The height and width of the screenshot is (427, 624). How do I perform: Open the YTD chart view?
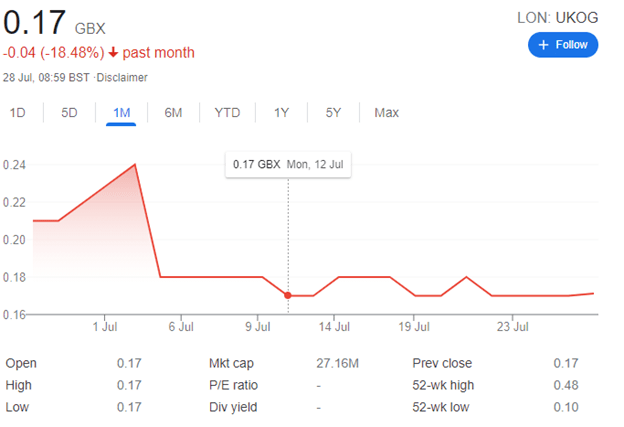tap(227, 113)
